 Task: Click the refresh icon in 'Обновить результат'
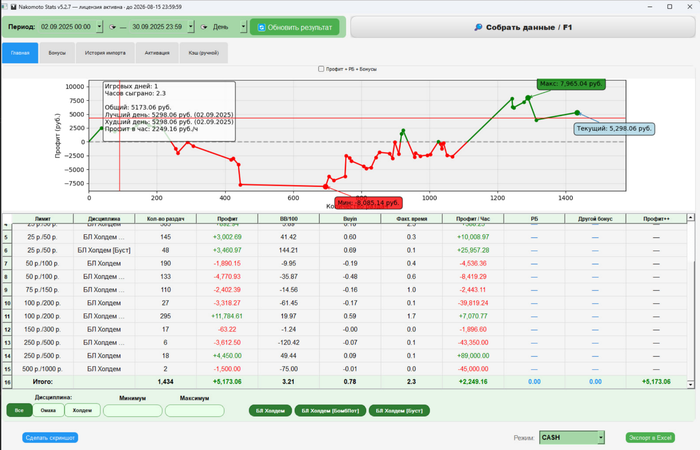(262, 27)
